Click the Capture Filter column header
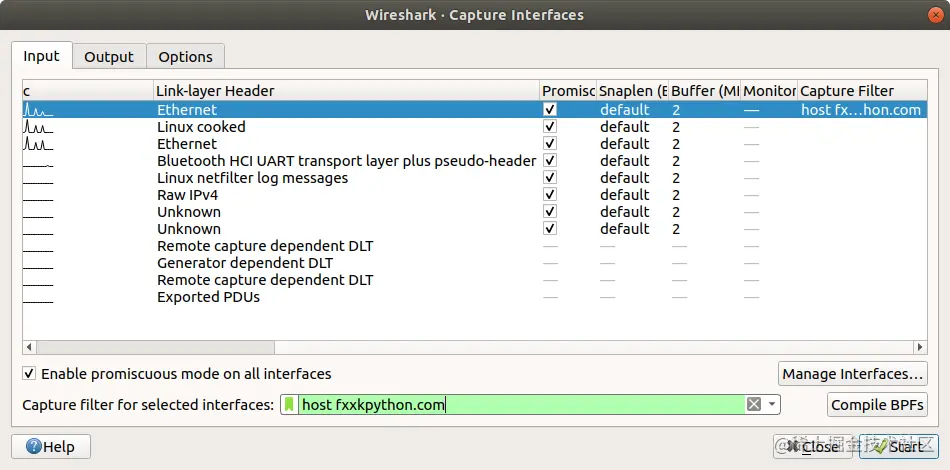950x470 pixels. [862, 91]
